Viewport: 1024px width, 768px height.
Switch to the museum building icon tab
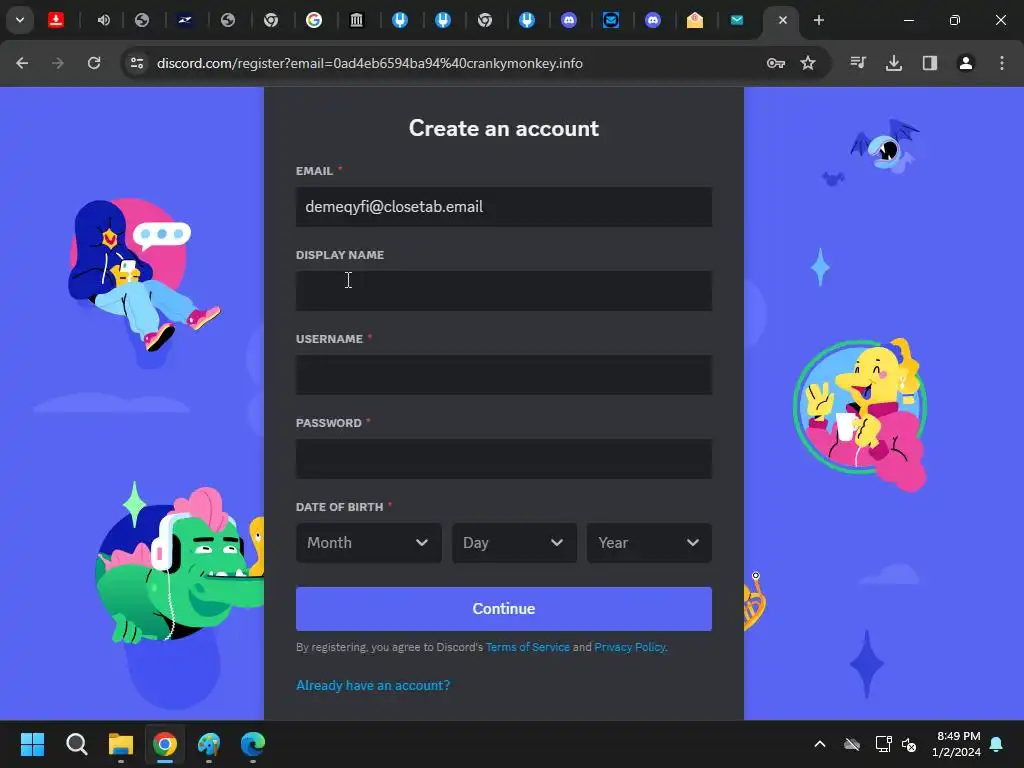pos(357,20)
